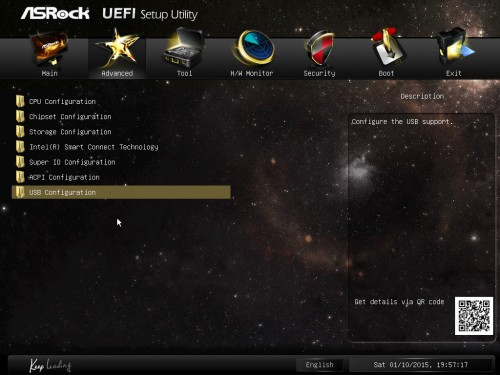Click the QR code image

click(x=474, y=316)
